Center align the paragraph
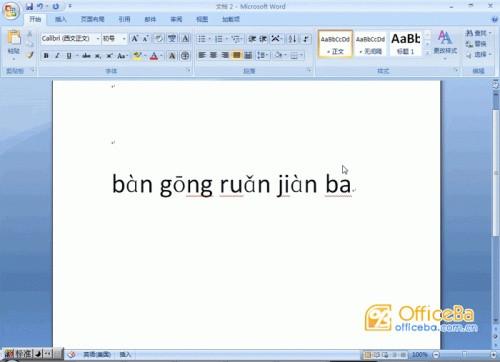Image resolution: width=500 pixels, height=362 pixels. pyautogui.click(x=213, y=55)
